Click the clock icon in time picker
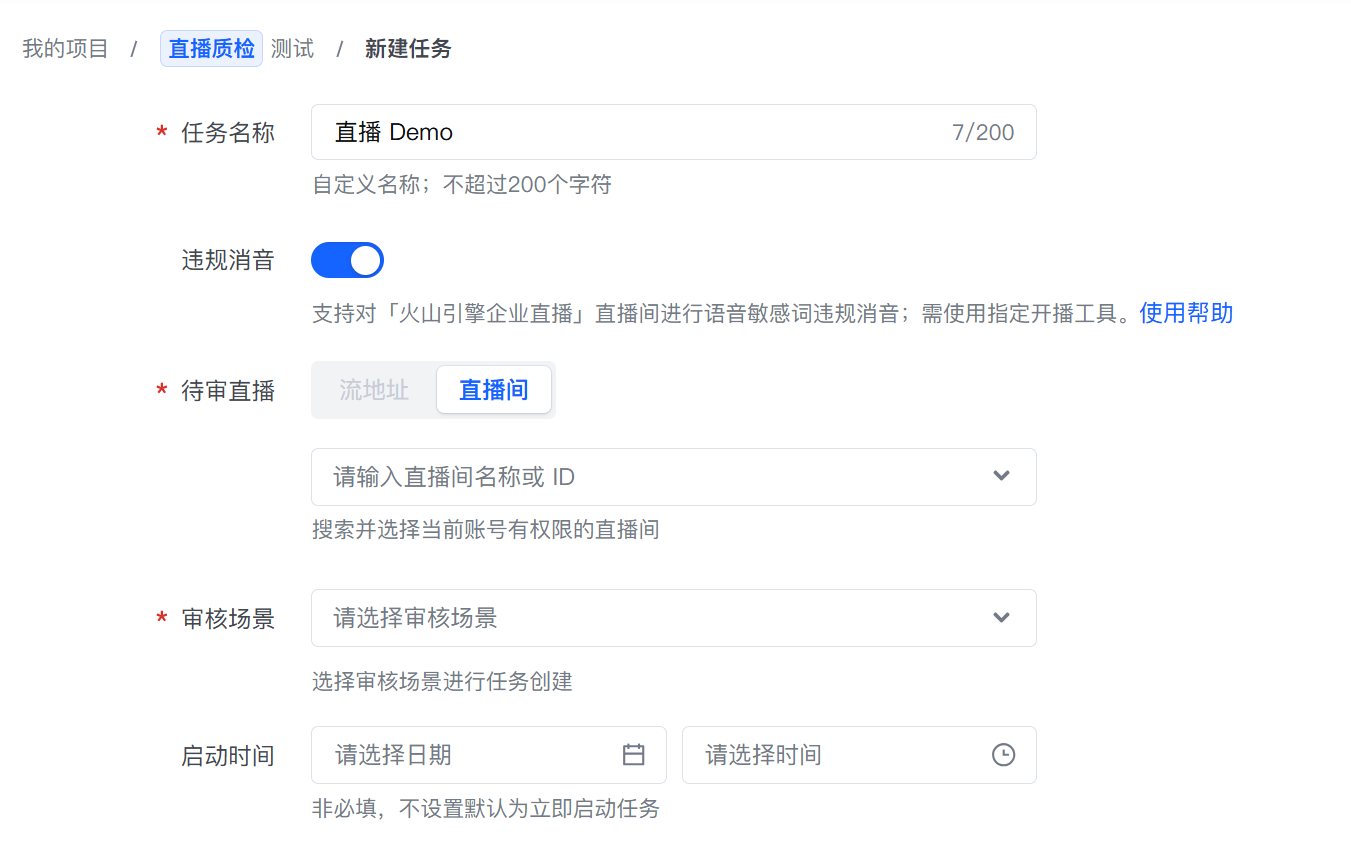 [x=1003, y=755]
